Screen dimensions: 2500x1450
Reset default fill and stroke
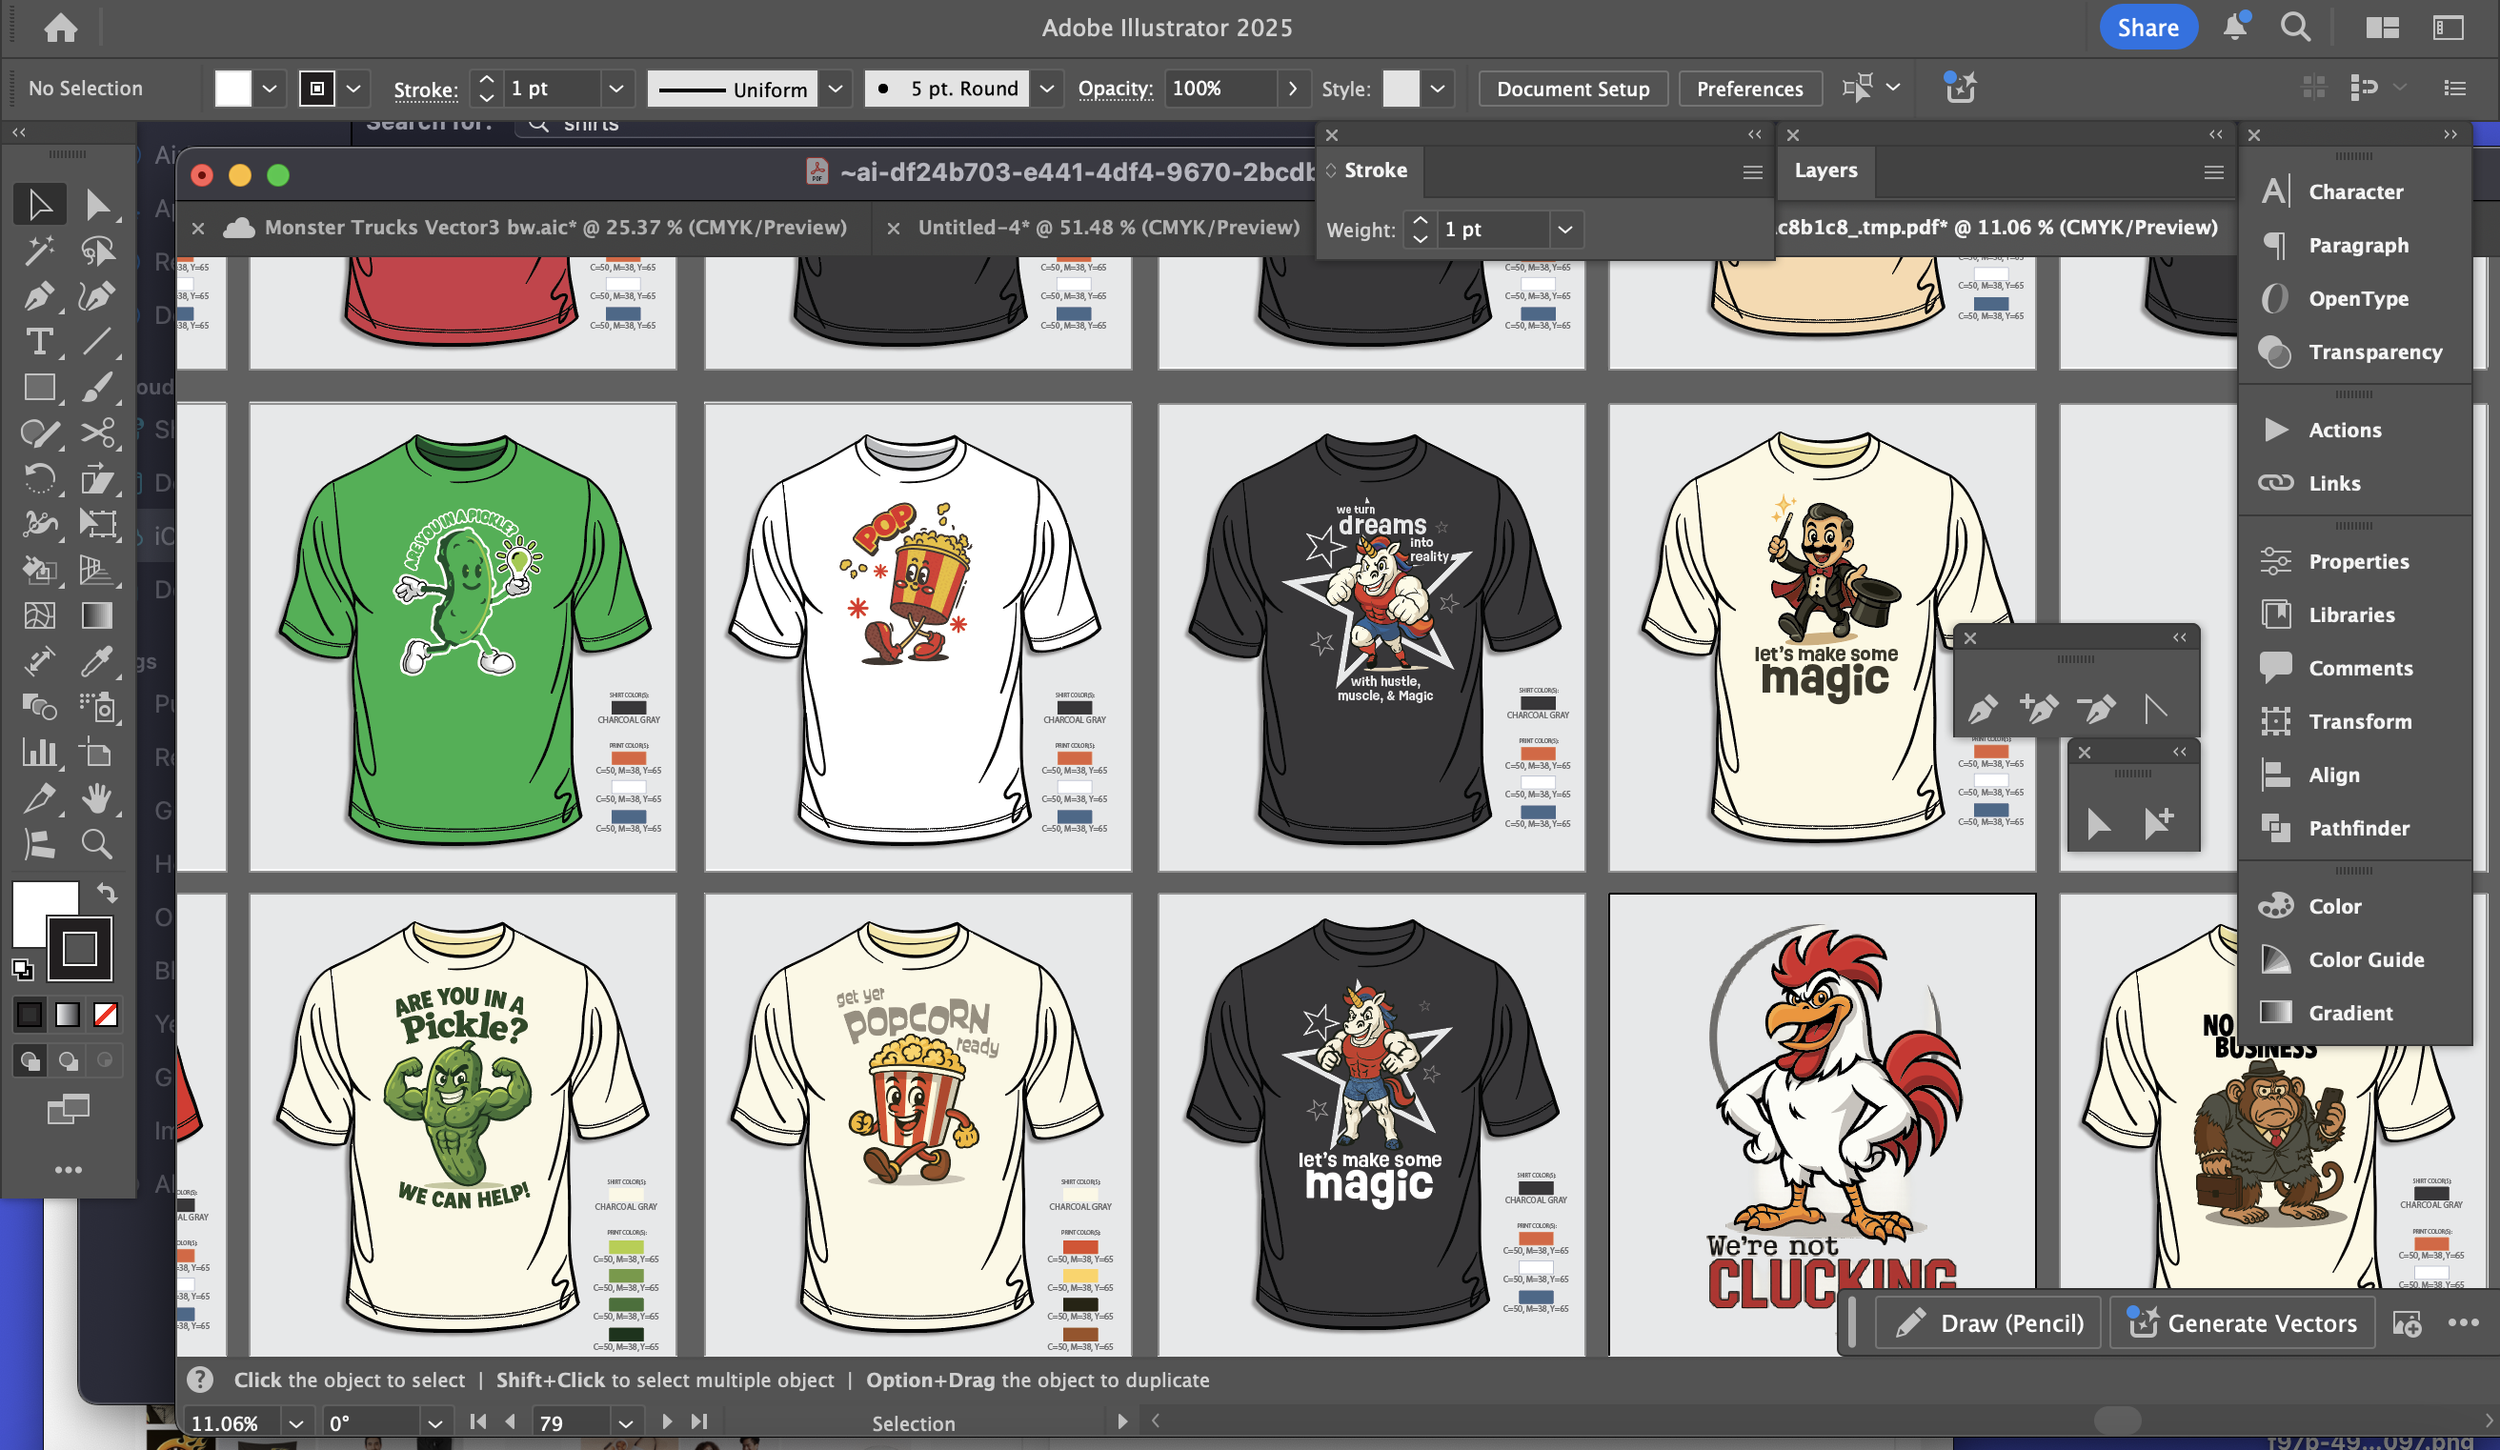click(x=22, y=969)
